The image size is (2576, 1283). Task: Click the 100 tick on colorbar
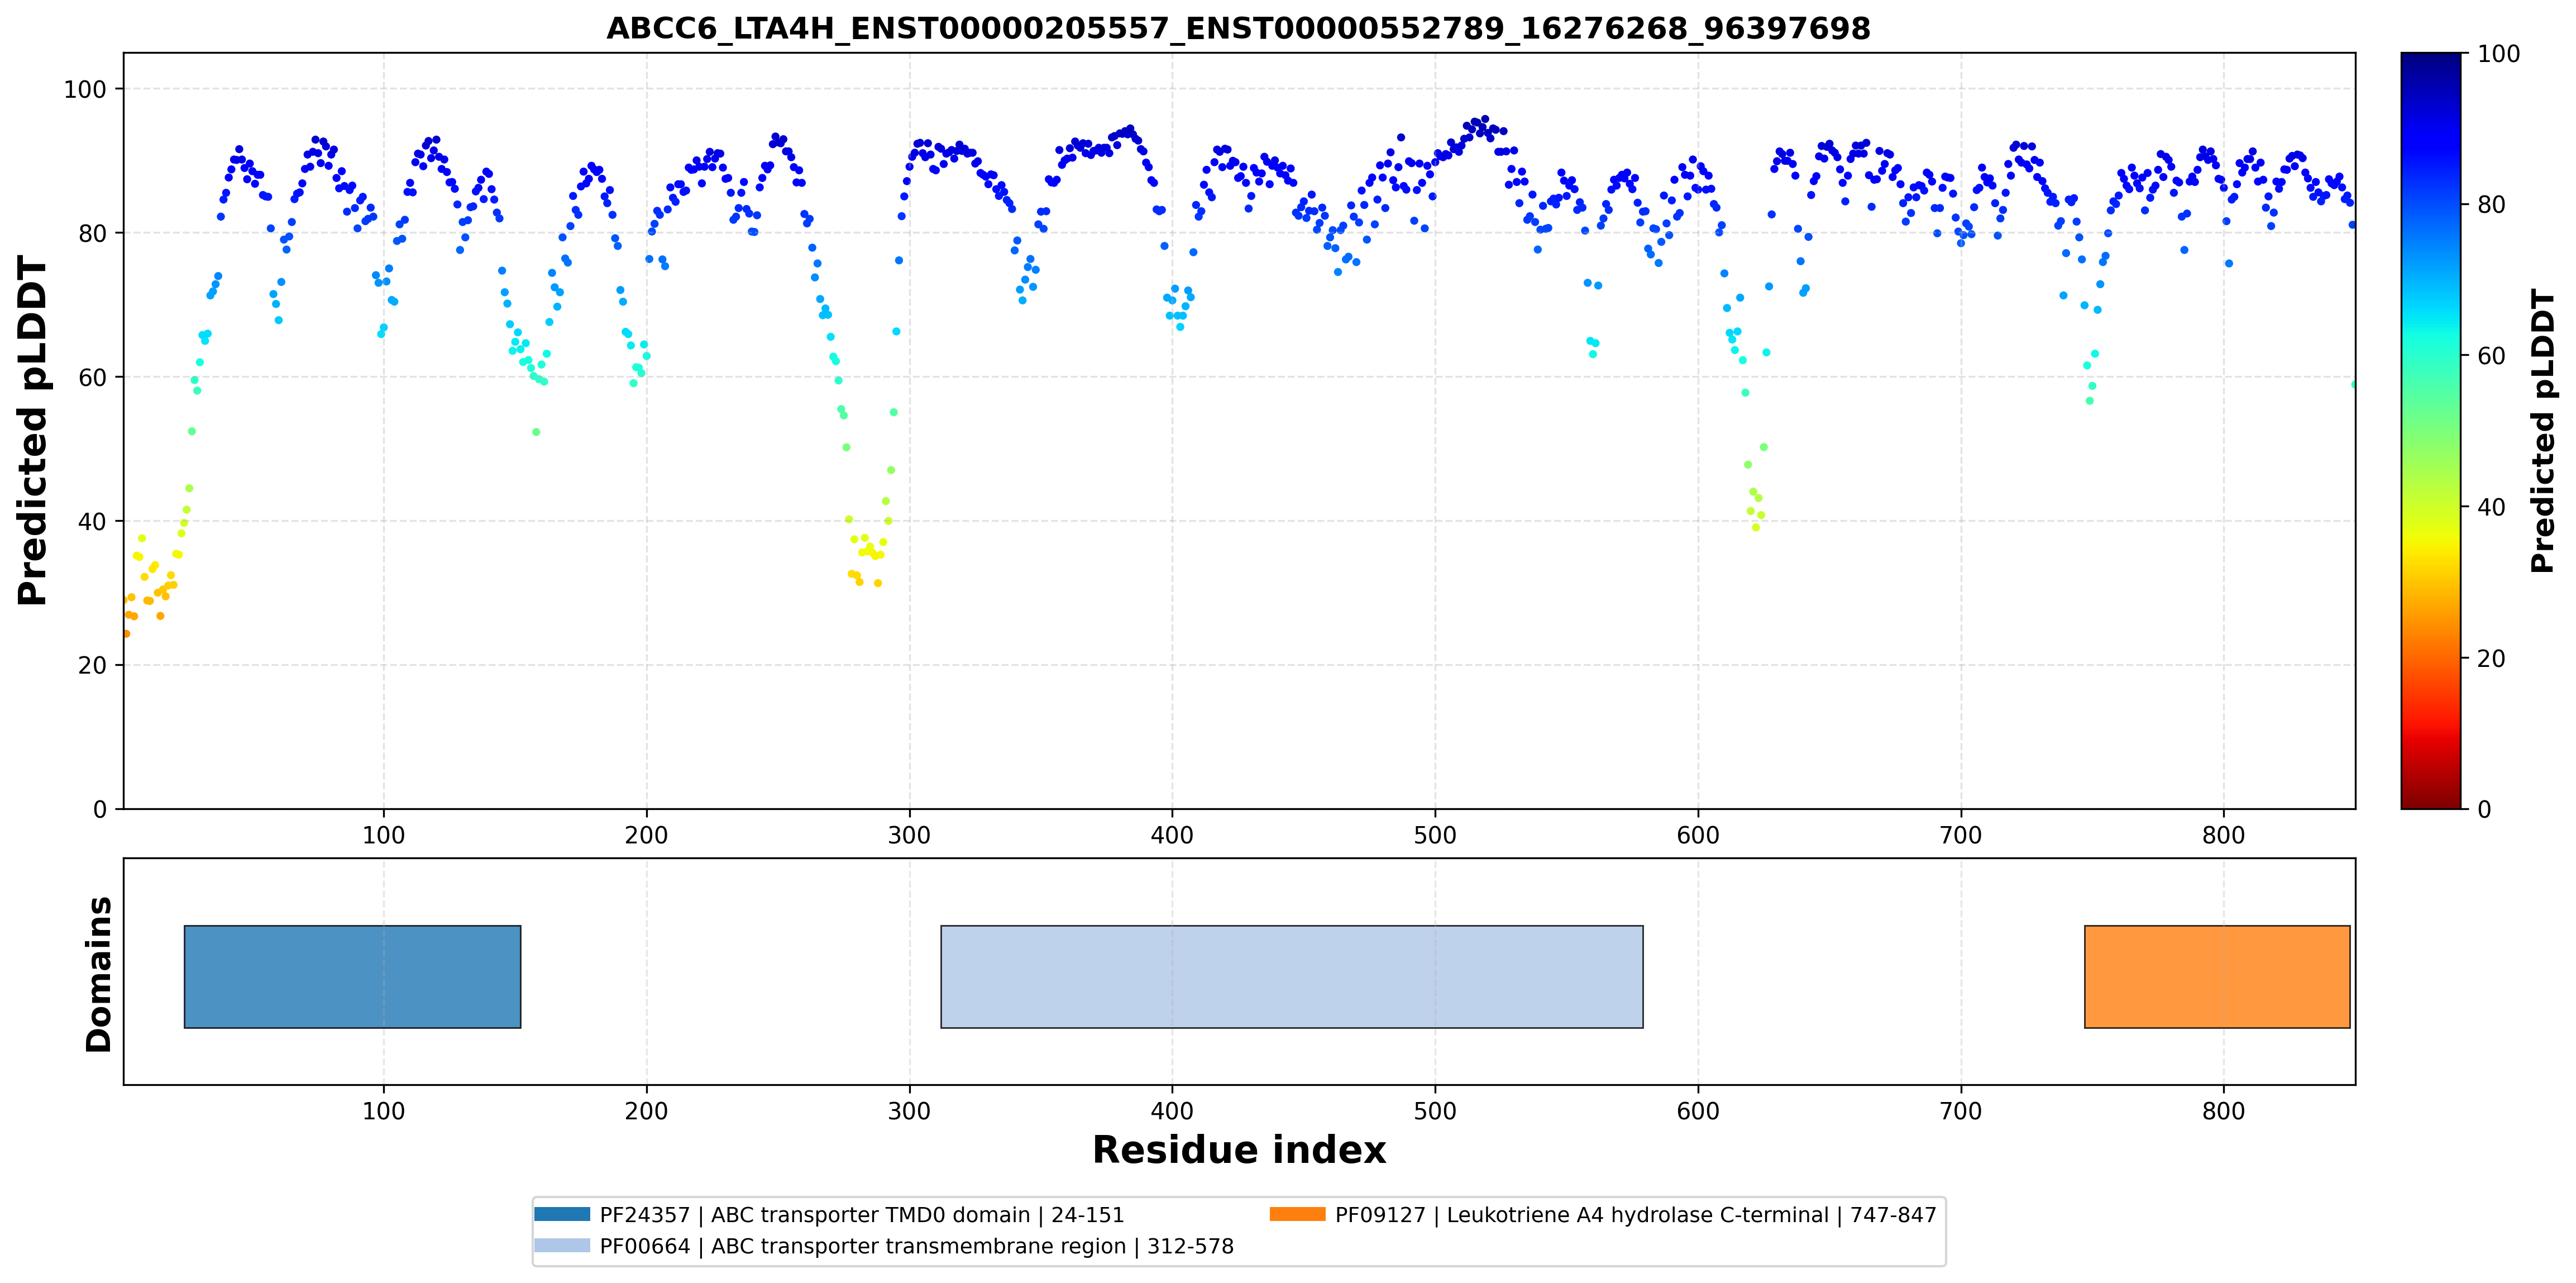click(2498, 54)
